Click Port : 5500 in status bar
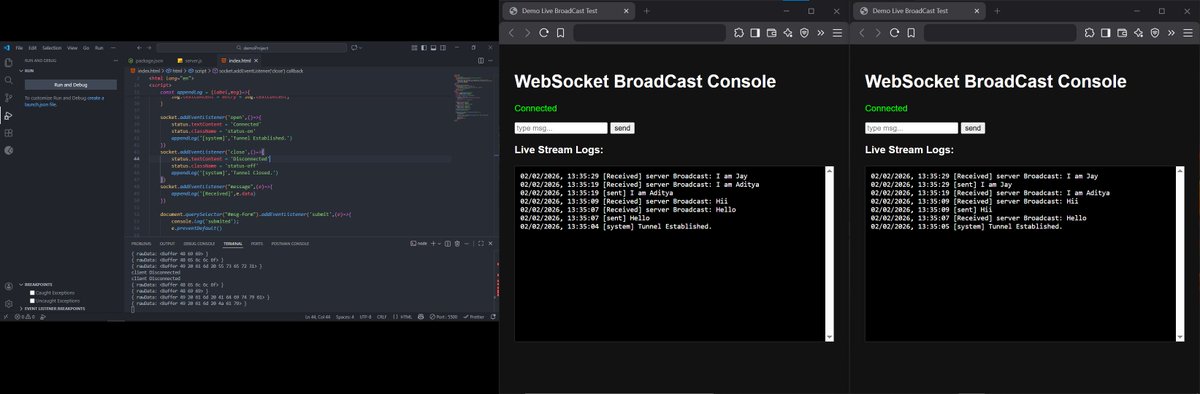1200x394 pixels. coord(443,317)
